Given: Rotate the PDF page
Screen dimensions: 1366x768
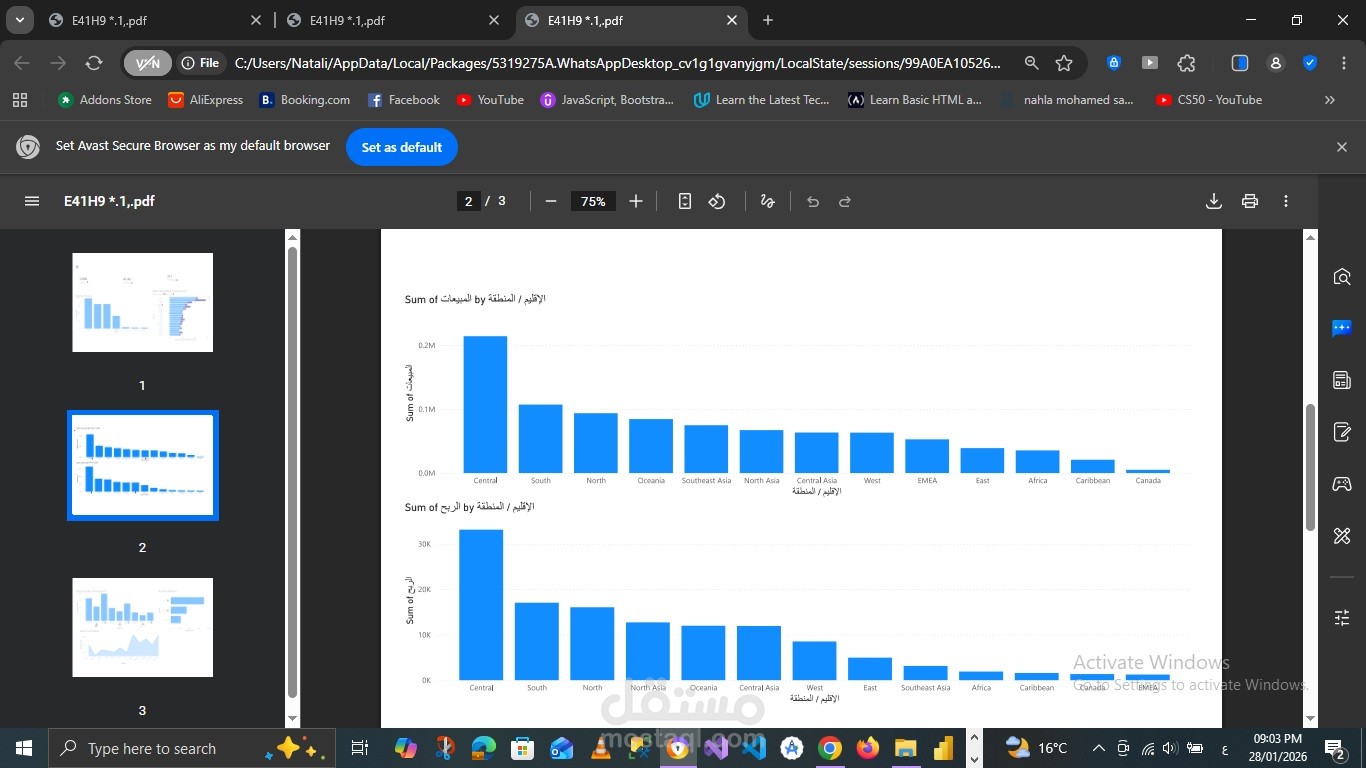Looking at the screenshot, I should pyautogui.click(x=717, y=201).
